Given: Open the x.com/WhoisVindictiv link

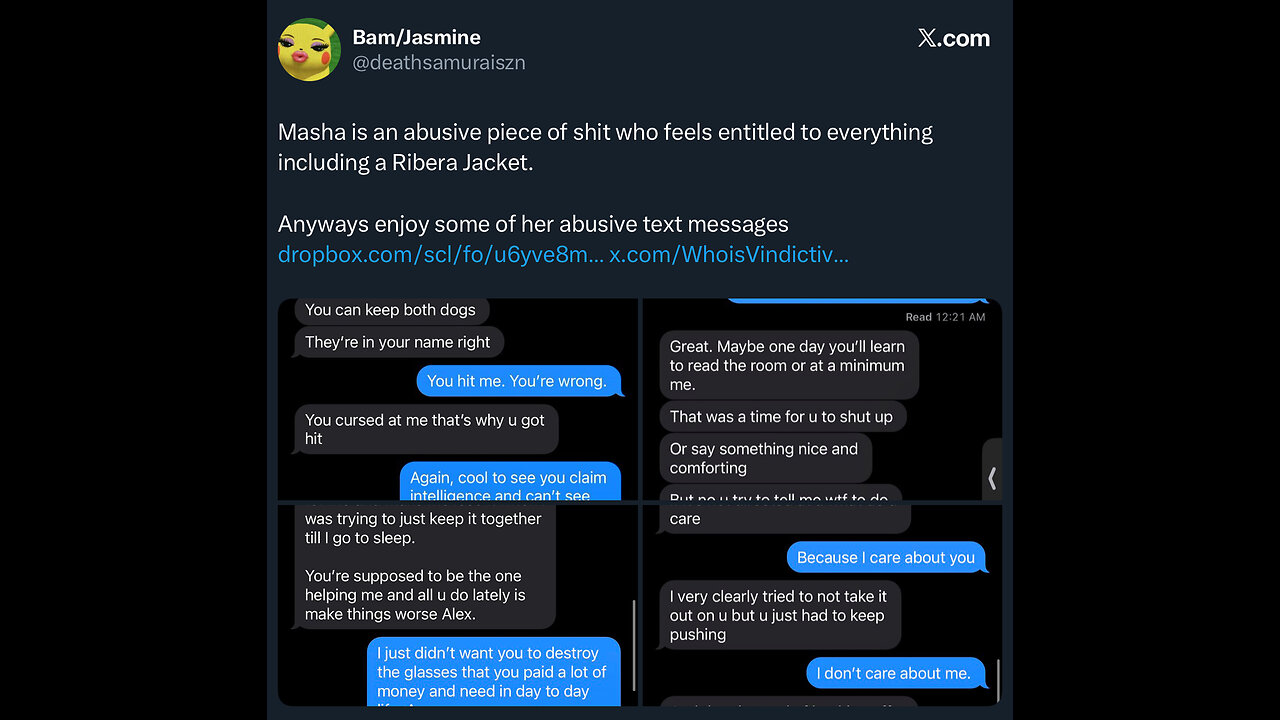Looking at the screenshot, I should [729, 255].
